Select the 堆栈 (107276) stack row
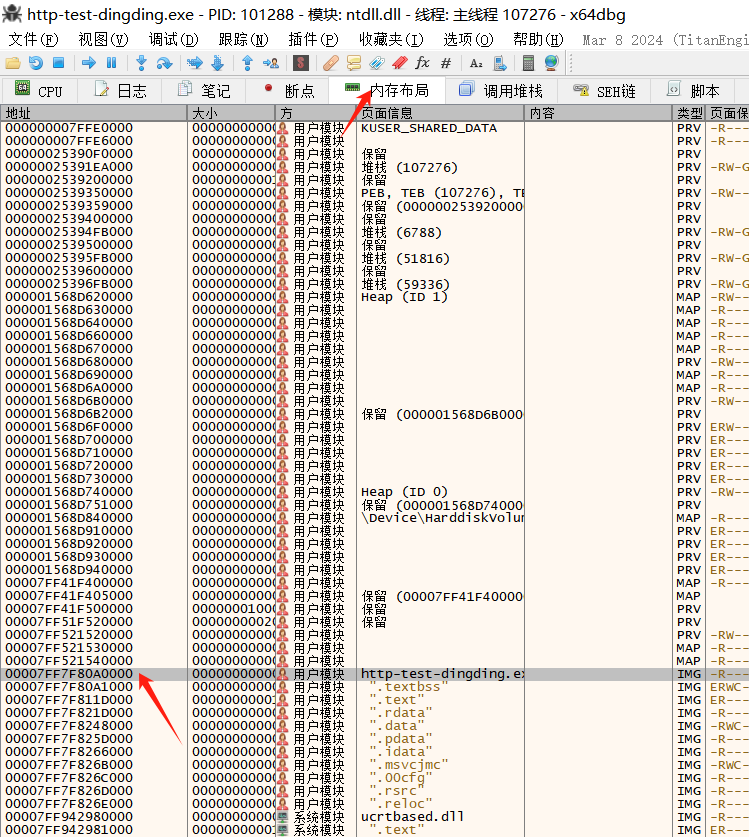The width and height of the screenshot is (749, 837). (x=375, y=167)
